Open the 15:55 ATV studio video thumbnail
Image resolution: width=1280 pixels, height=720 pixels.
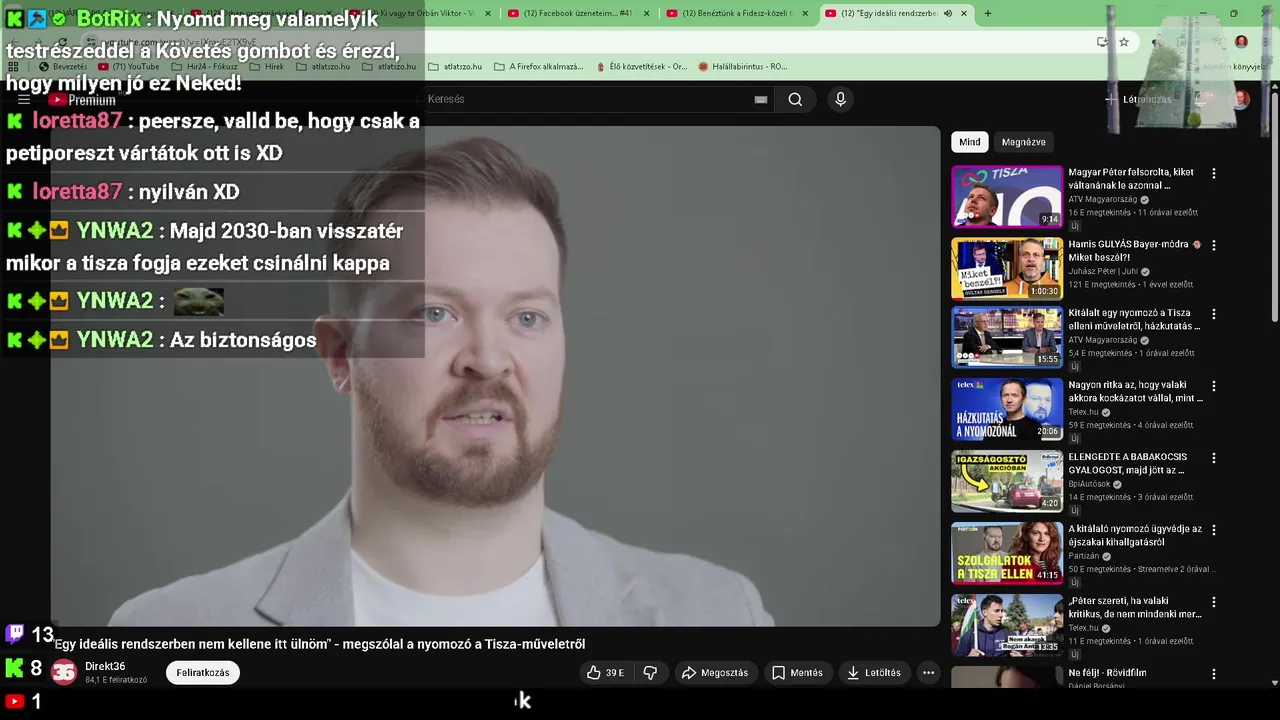[x=1007, y=338]
